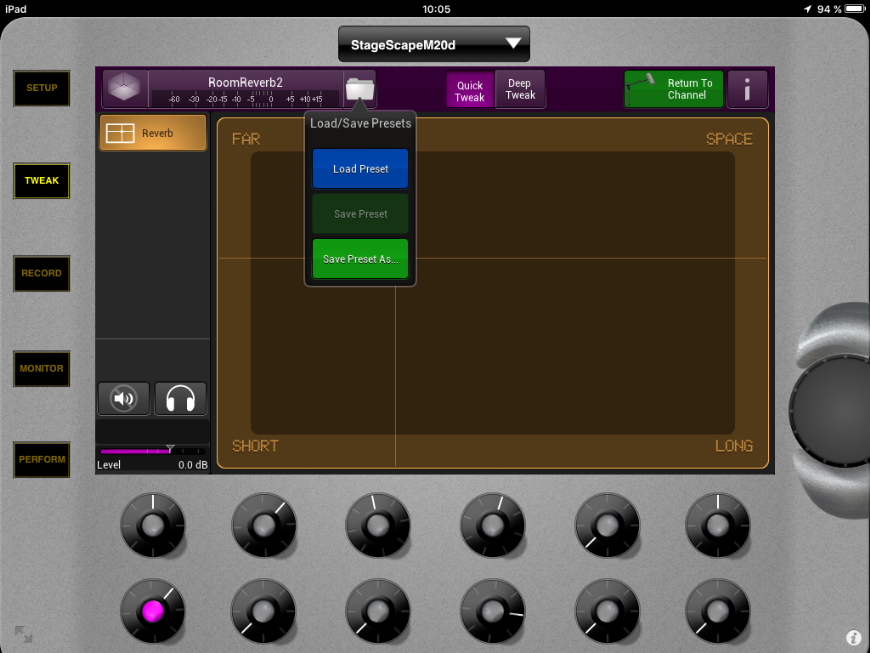The width and height of the screenshot is (870, 653).
Task: Open the SETUP mode tab
Action: (41, 88)
